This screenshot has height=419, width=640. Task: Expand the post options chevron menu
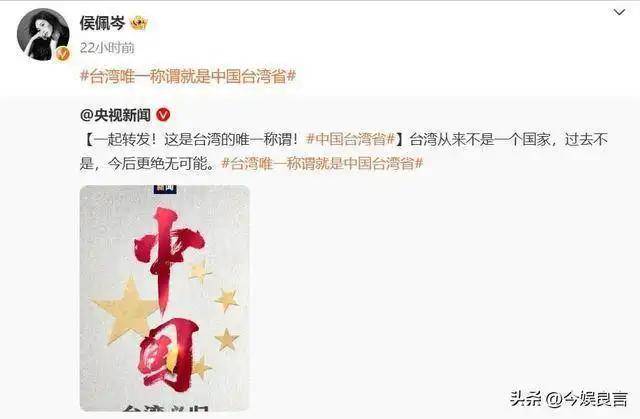pyautogui.click(x=619, y=12)
